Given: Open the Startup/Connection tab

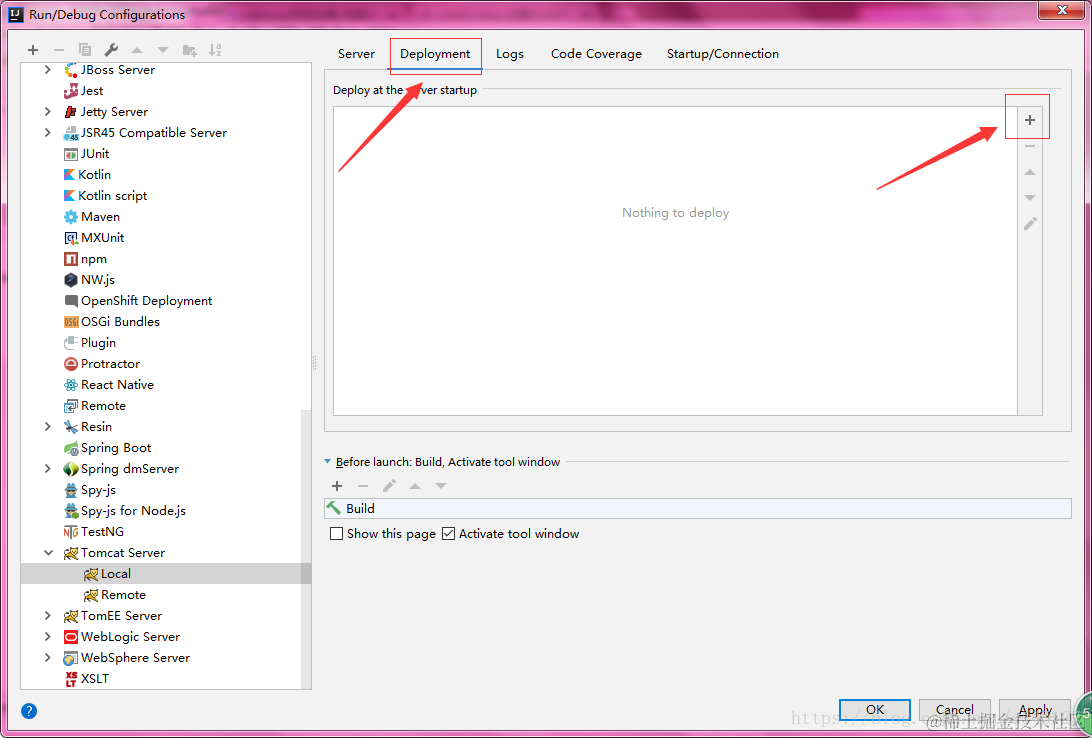Looking at the screenshot, I should point(723,54).
